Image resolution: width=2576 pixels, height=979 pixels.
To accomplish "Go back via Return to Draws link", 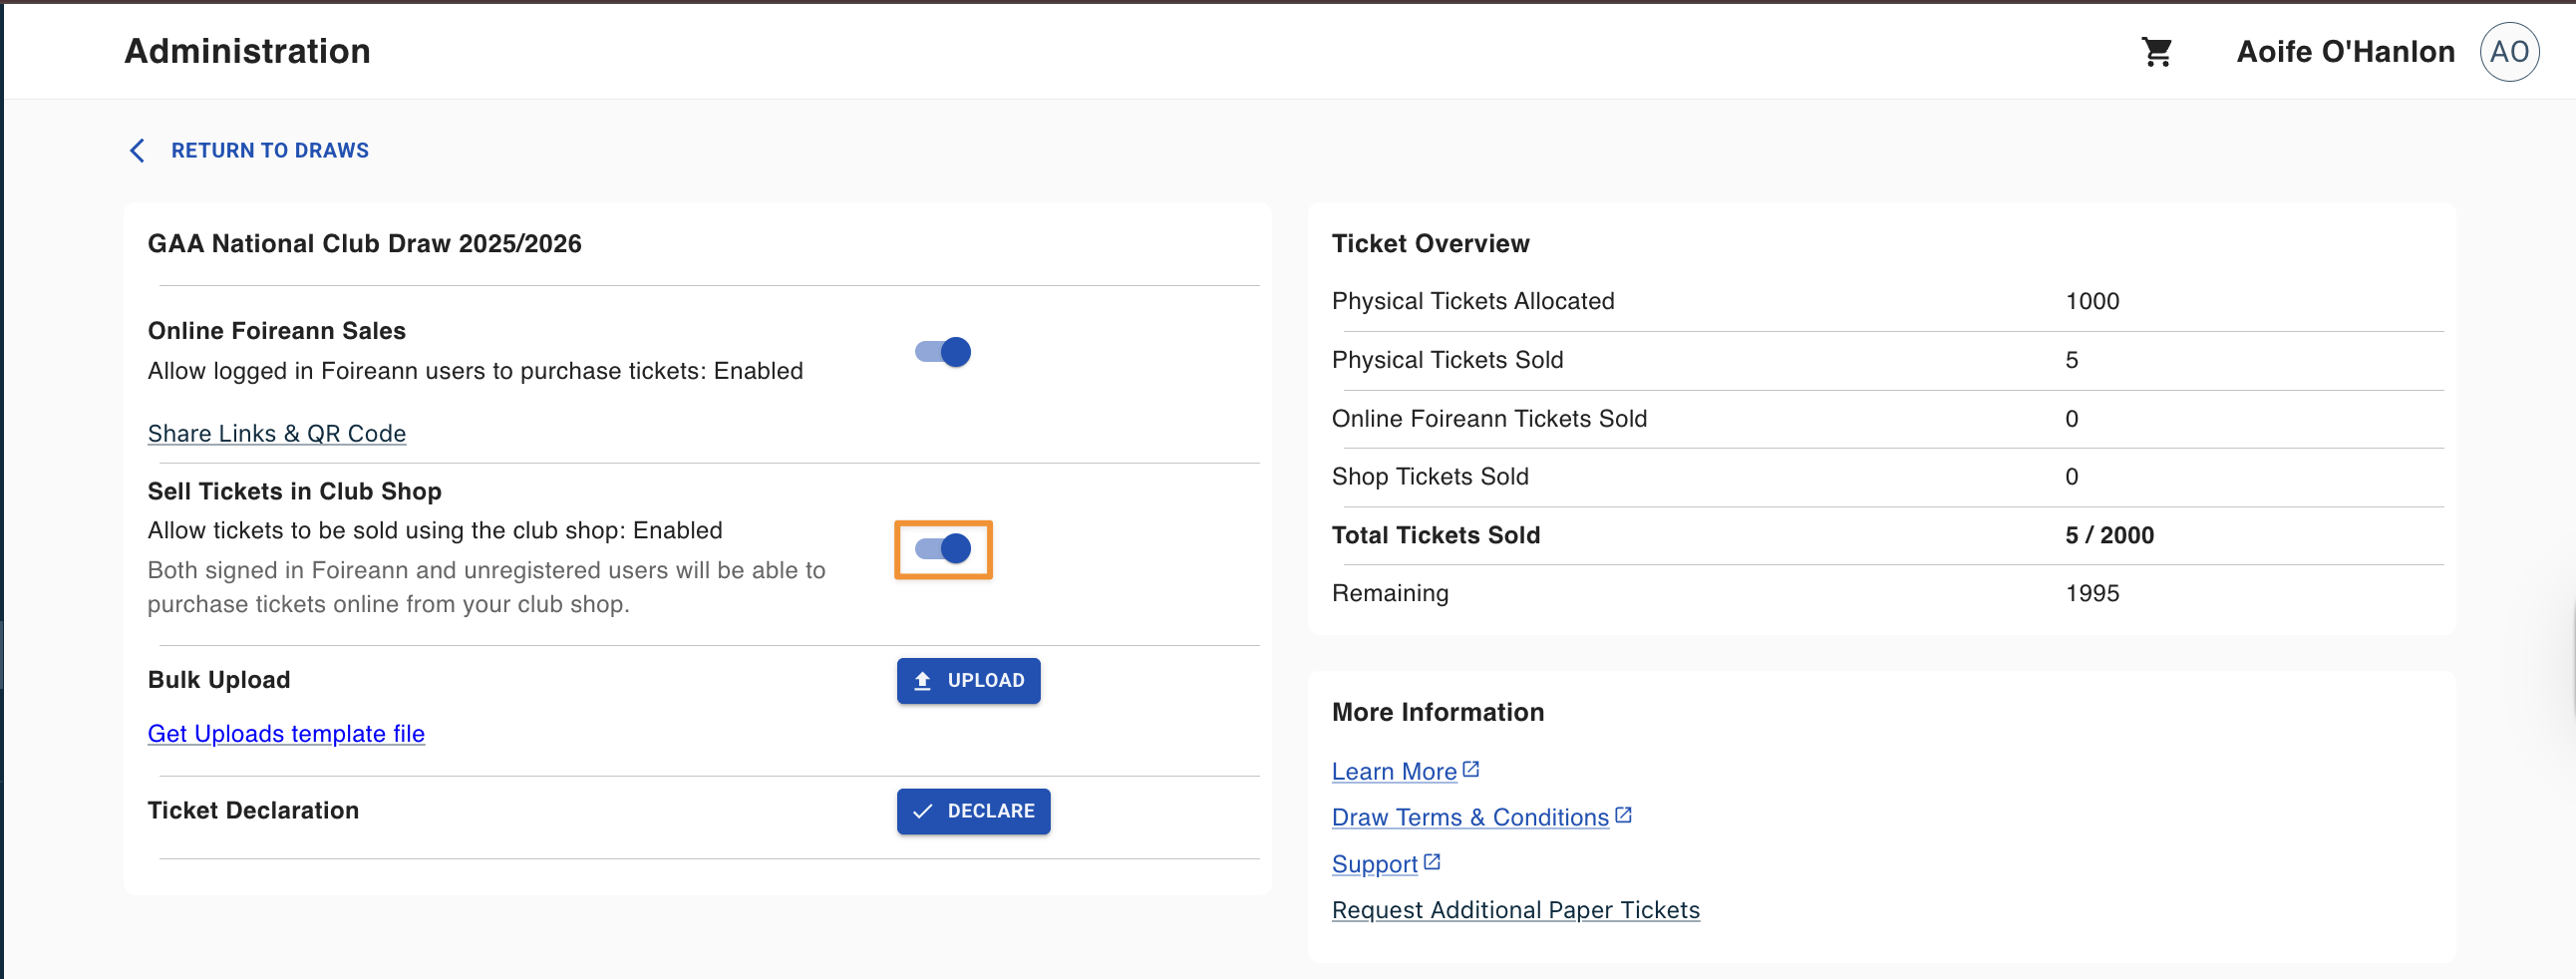I will (270, 150).
